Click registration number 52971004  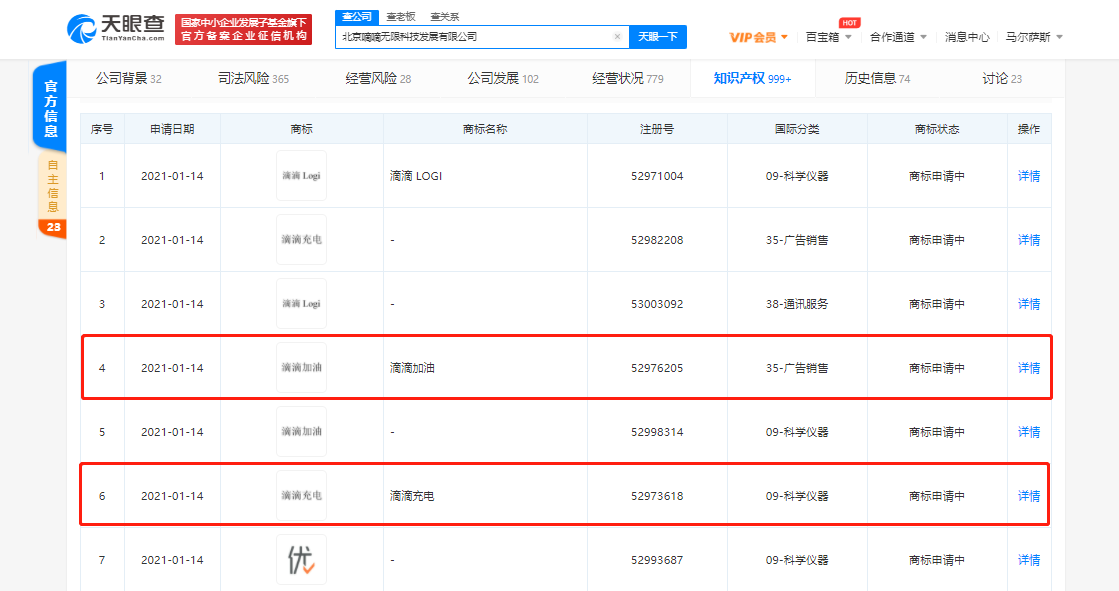[x=657, y=176]
